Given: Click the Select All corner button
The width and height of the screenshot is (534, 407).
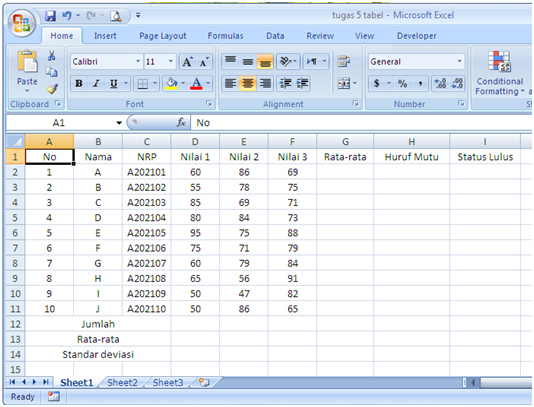Looking at the screenshot, I should point(15,141).
